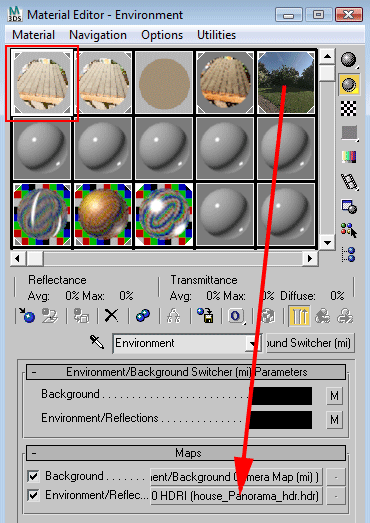Click the Make Material Copy icon
370x523 pixels.
[x=143, y=316]
